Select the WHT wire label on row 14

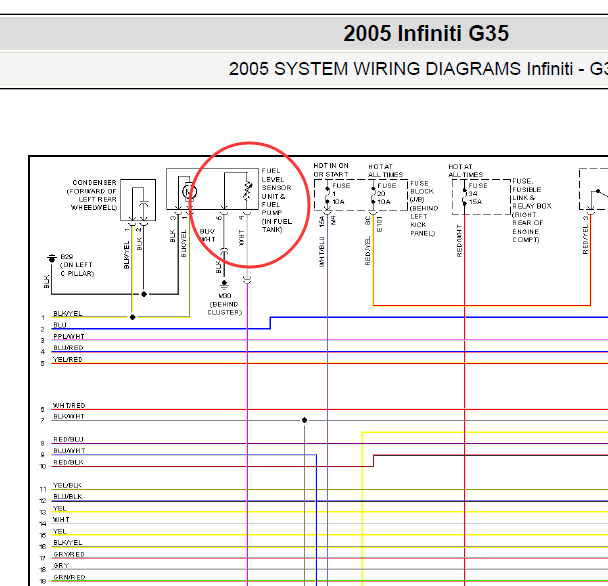pyautogui.click(x=61, y=519)
